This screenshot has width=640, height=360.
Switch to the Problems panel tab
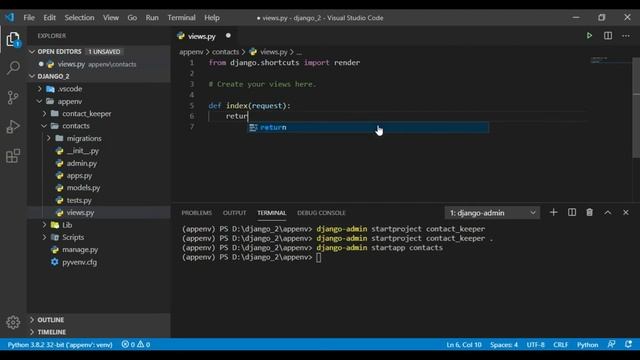point(196,213)
